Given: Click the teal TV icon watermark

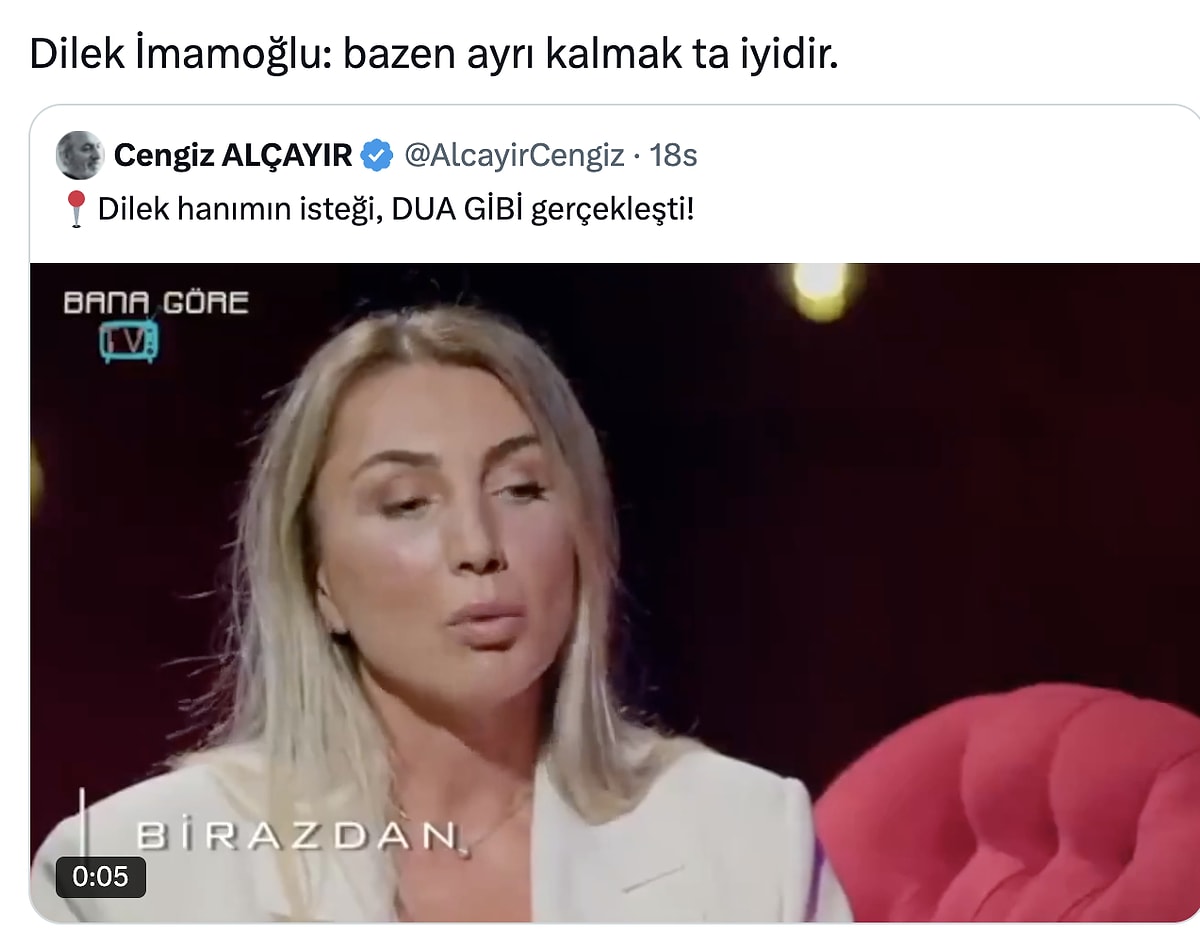Looking at the screenshot, I should point(128,340).
